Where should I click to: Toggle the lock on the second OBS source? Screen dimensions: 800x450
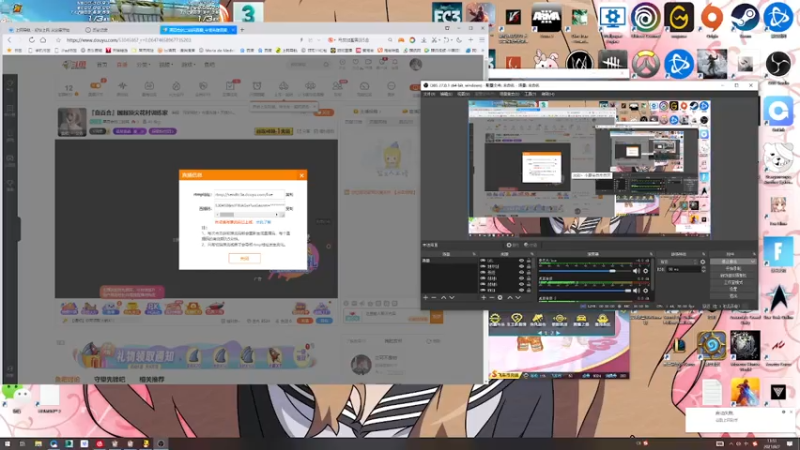529,266
